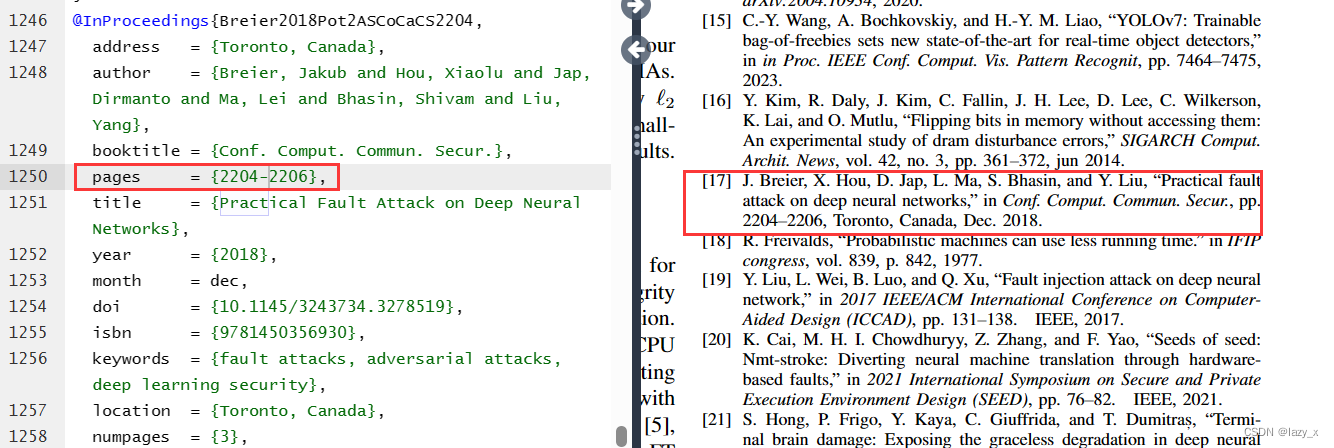1334x448 pixels.
Task: Click the address value {Toronto, Canada}
Action: (x=292, y=46)
